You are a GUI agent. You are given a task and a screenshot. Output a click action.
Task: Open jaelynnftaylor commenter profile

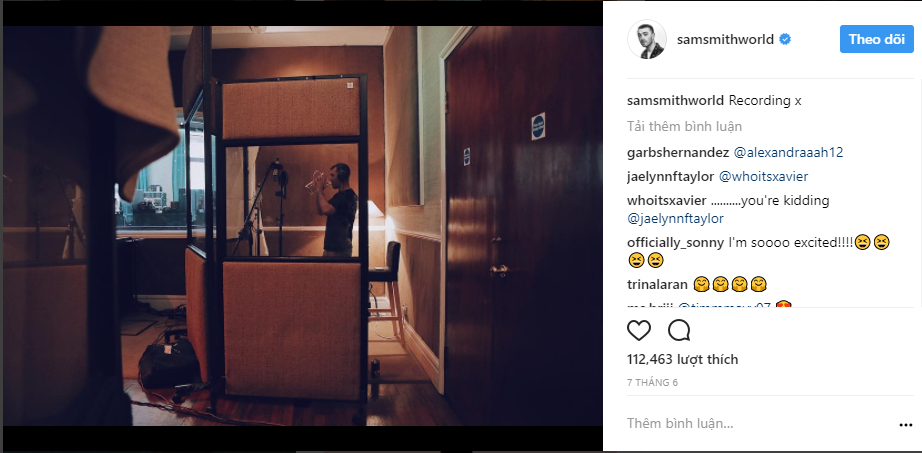click(x=671, y=176)
